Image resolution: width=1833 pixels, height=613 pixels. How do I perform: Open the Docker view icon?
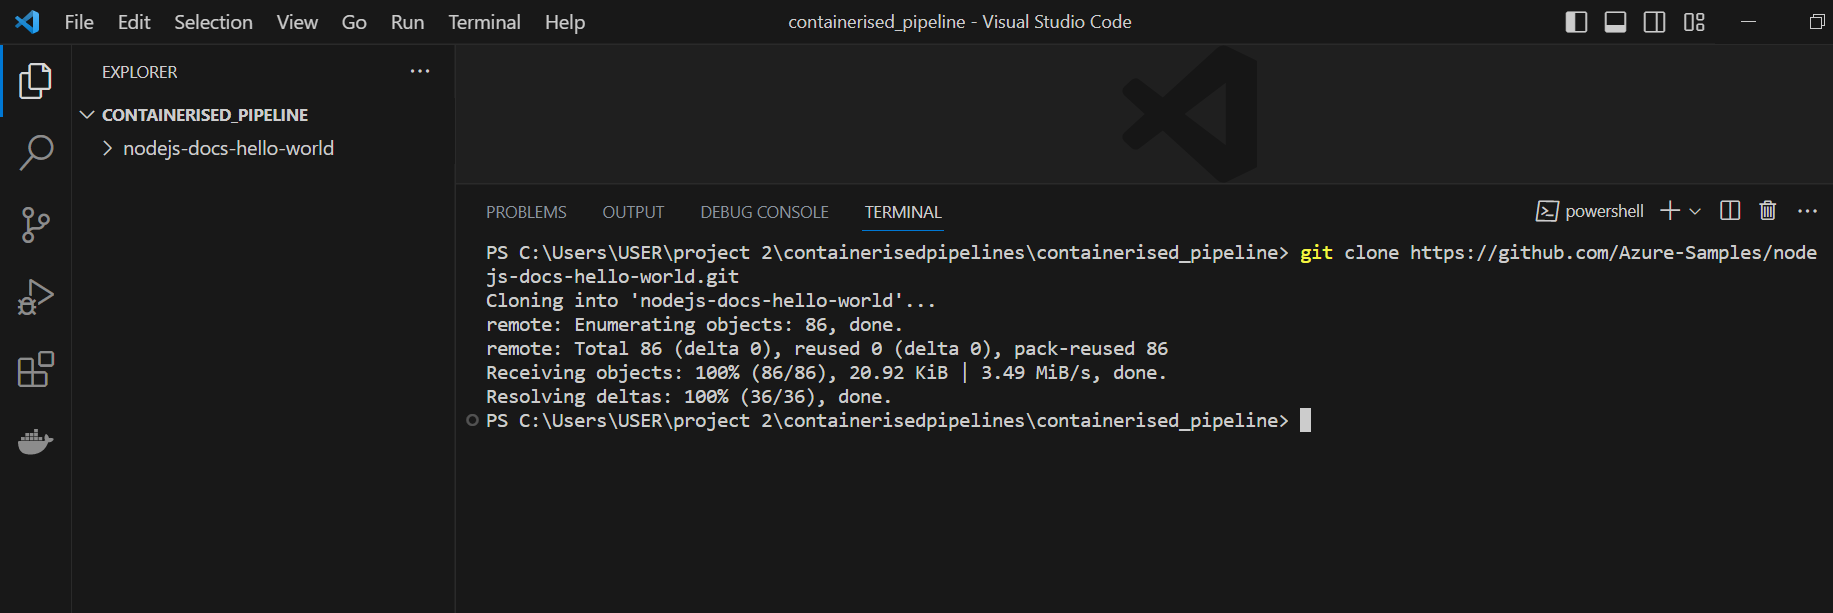(35, 441)
